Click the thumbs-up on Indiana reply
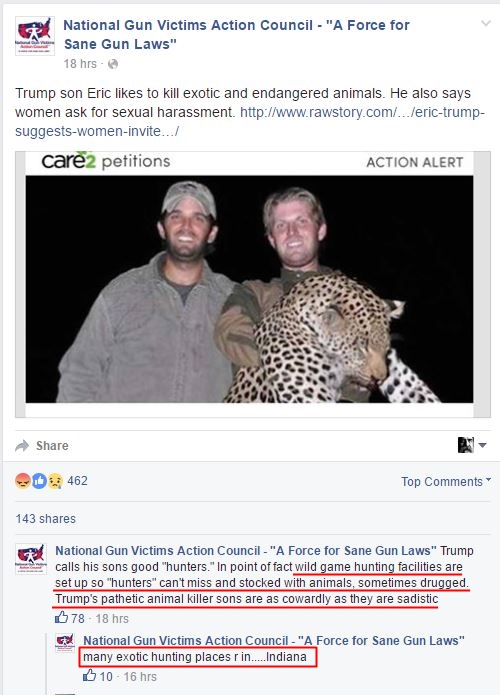The height and width of the screenshot is (695, 500). [90, 675]
